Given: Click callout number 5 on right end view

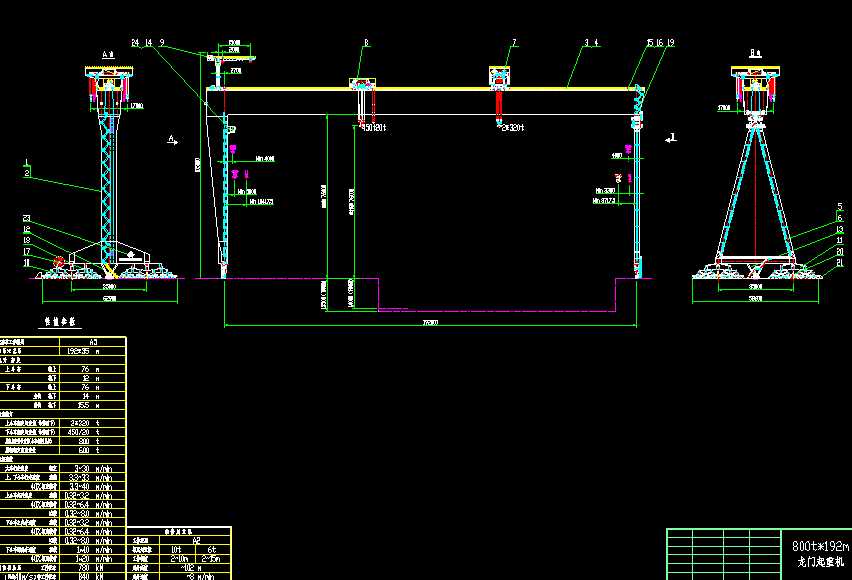Looking at the screenshot, I should coord(838,208).
